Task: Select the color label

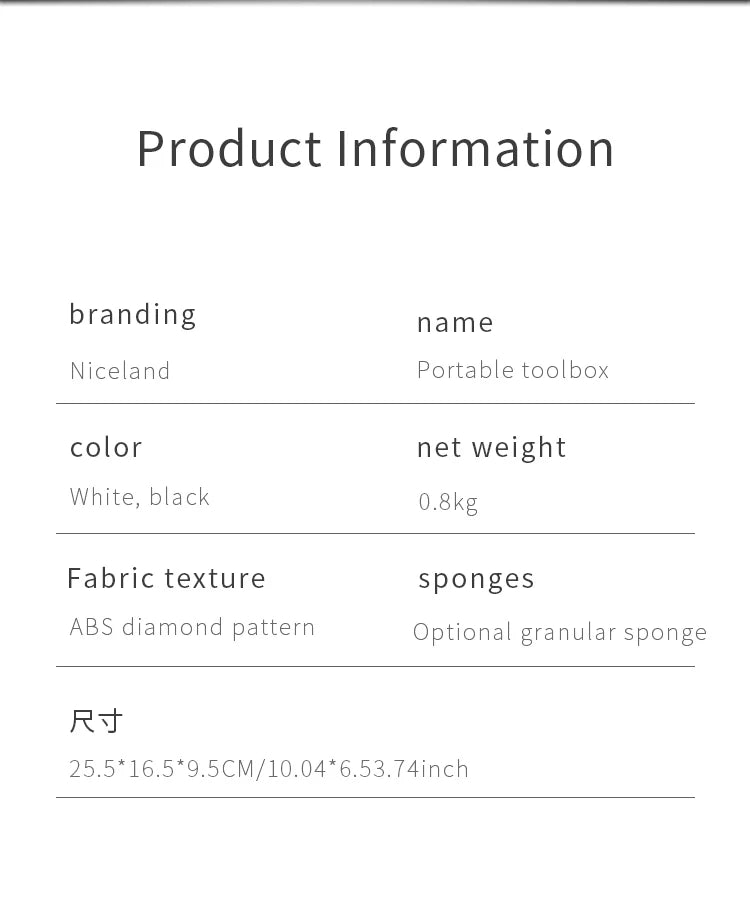Action: pos(106,447)
